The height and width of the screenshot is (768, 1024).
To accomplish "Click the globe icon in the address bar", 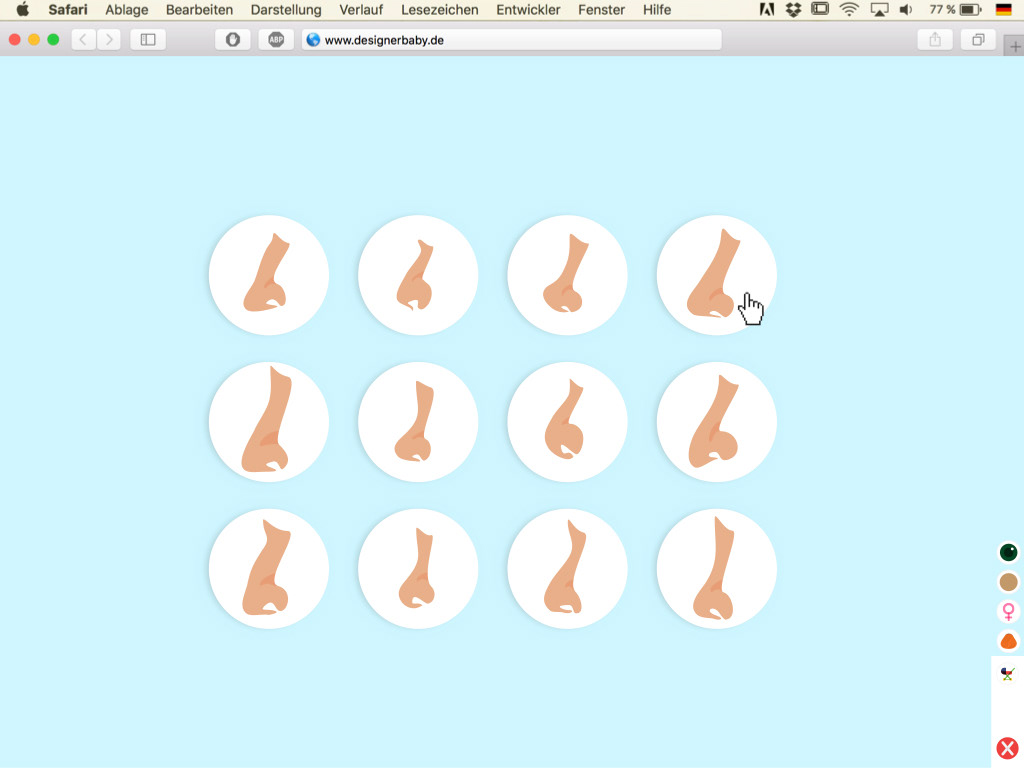I will 313,40.
